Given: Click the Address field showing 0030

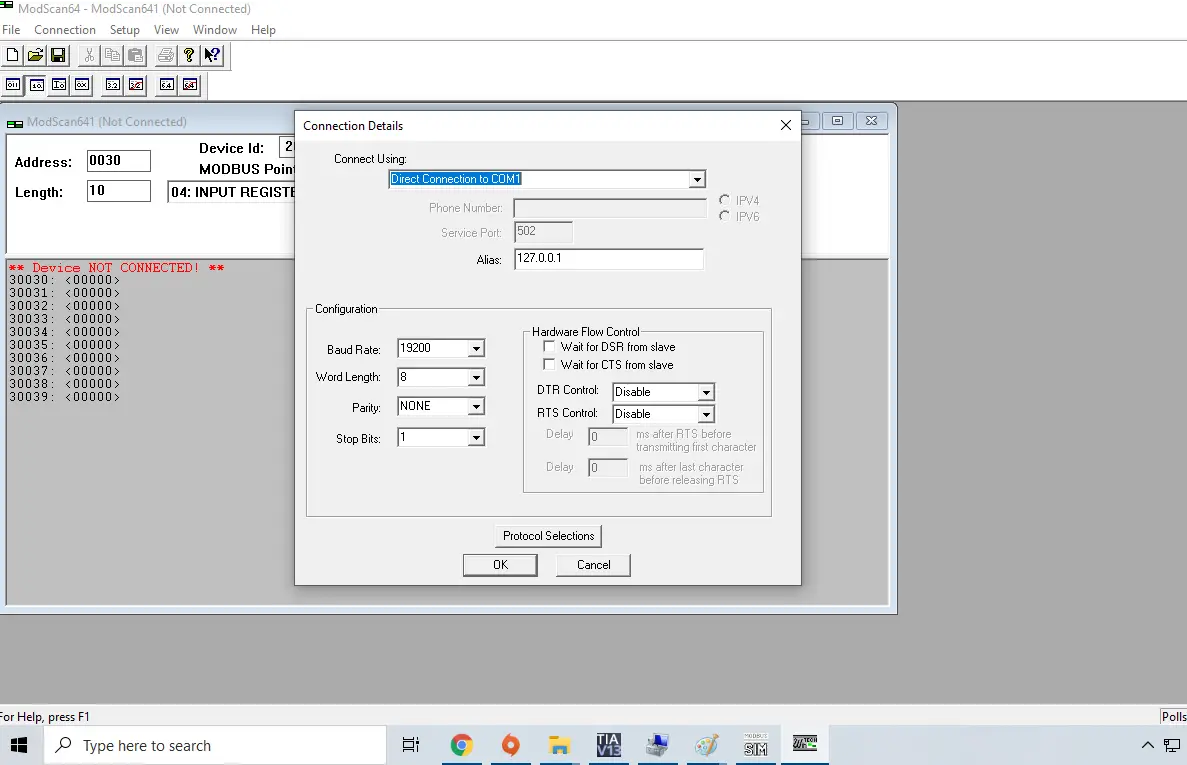Looking at the screenshot, I should 119,160.
